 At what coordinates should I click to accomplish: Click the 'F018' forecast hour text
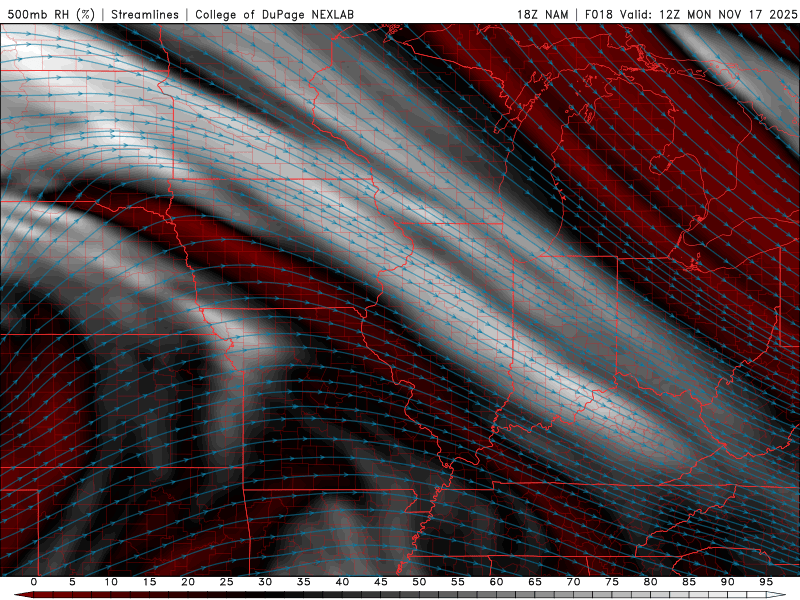598,14
